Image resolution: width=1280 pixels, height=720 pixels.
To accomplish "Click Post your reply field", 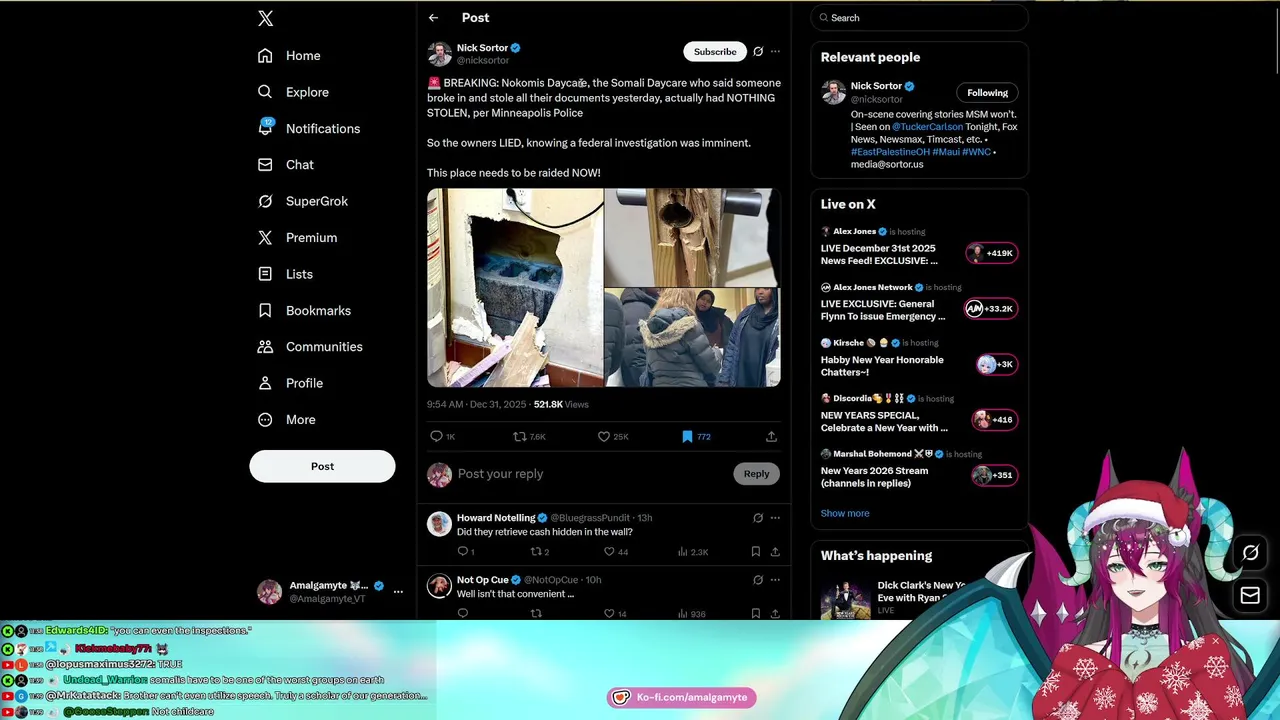I will point(590,474).
